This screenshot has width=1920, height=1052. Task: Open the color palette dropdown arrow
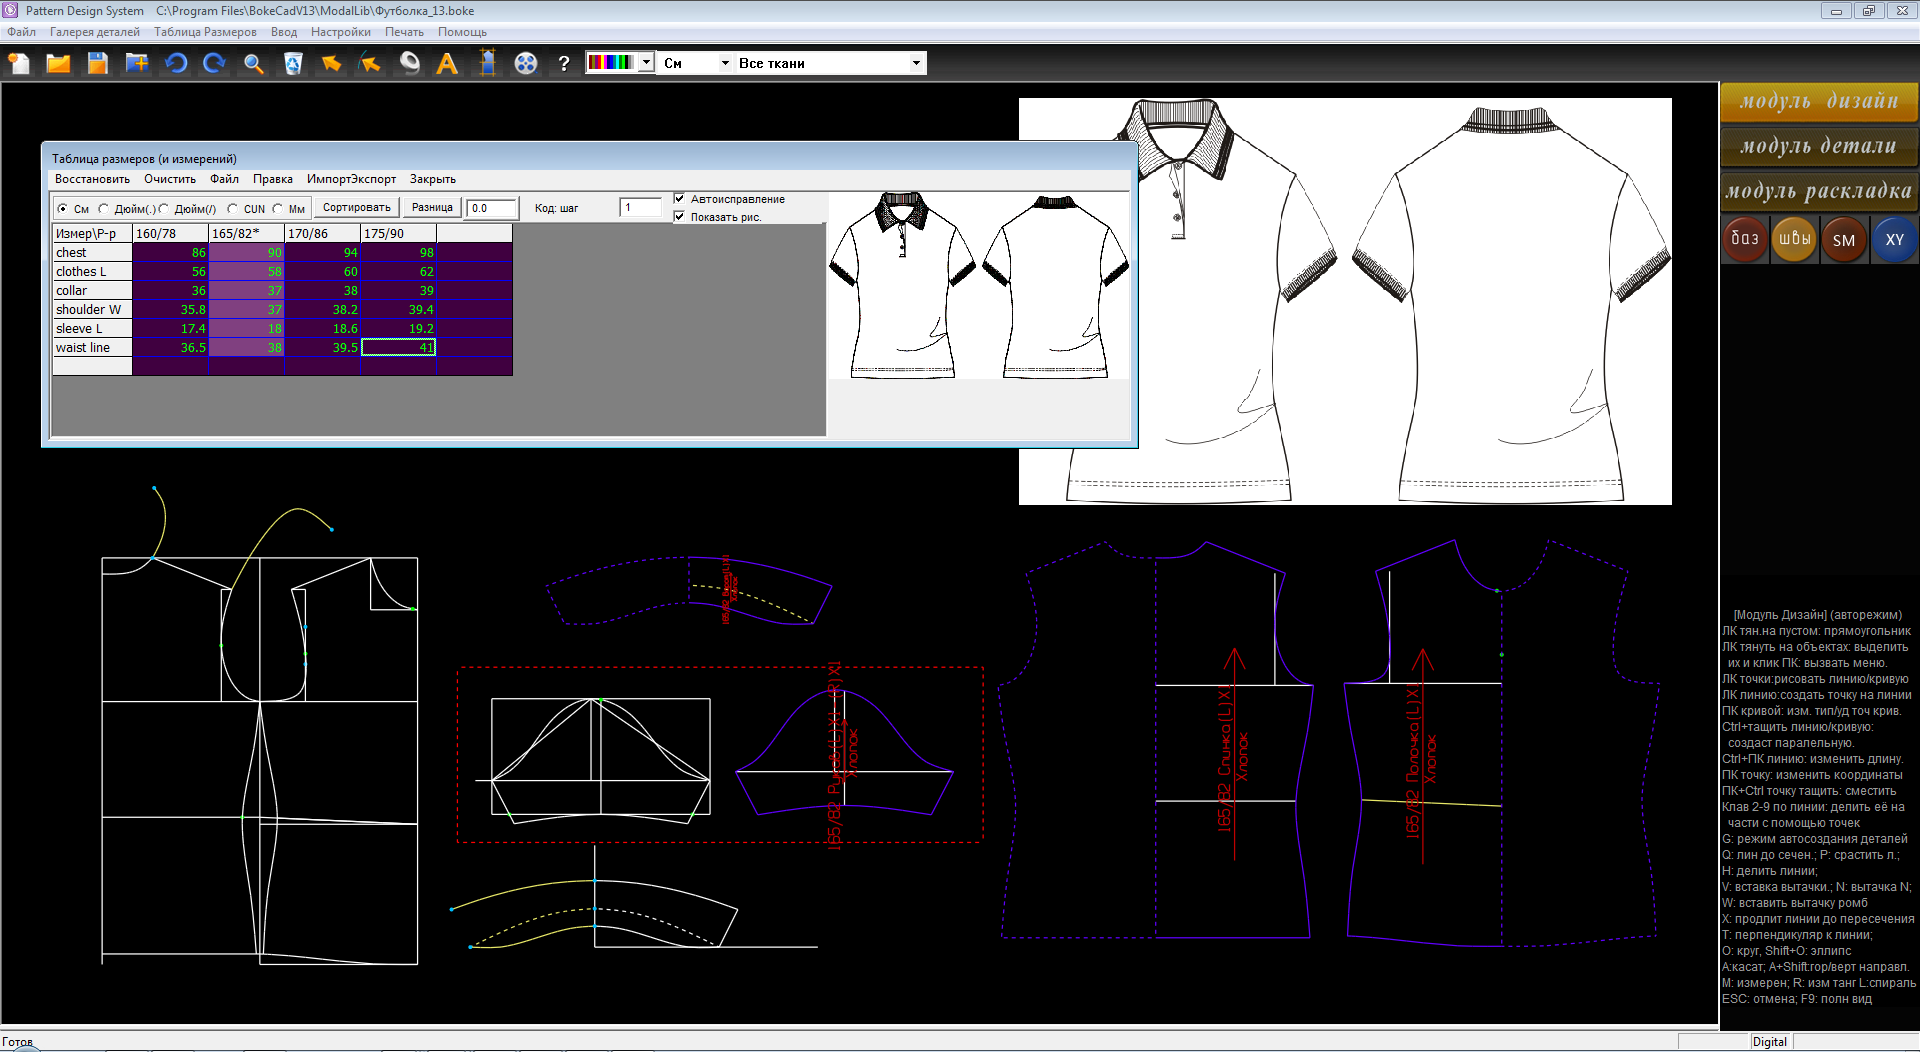pyautogui.click(x=646, y=63)
